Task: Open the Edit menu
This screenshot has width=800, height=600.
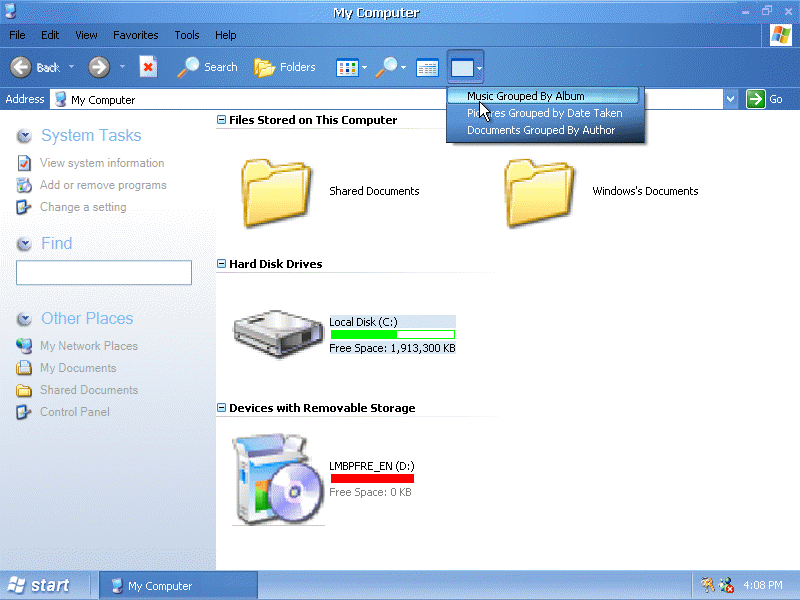Action: (x=50, y=35)
